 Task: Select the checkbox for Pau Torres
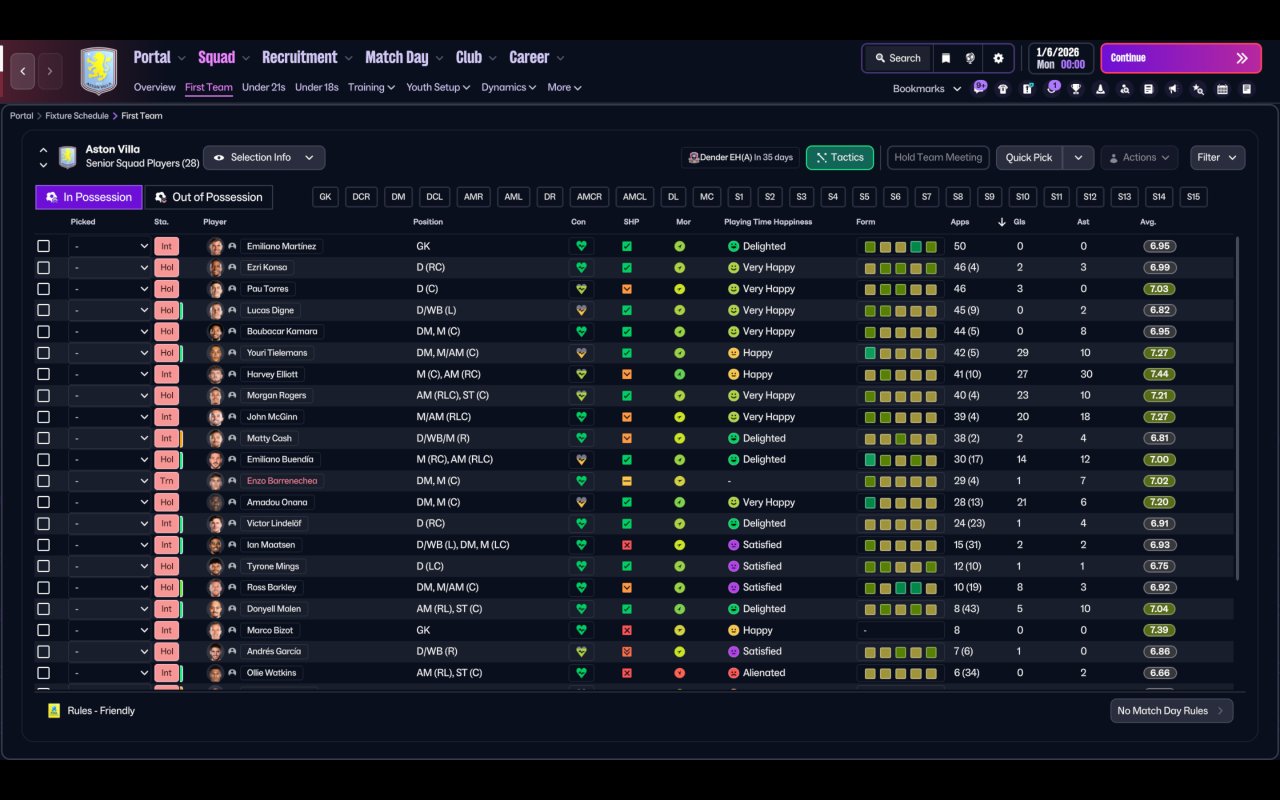43,289
